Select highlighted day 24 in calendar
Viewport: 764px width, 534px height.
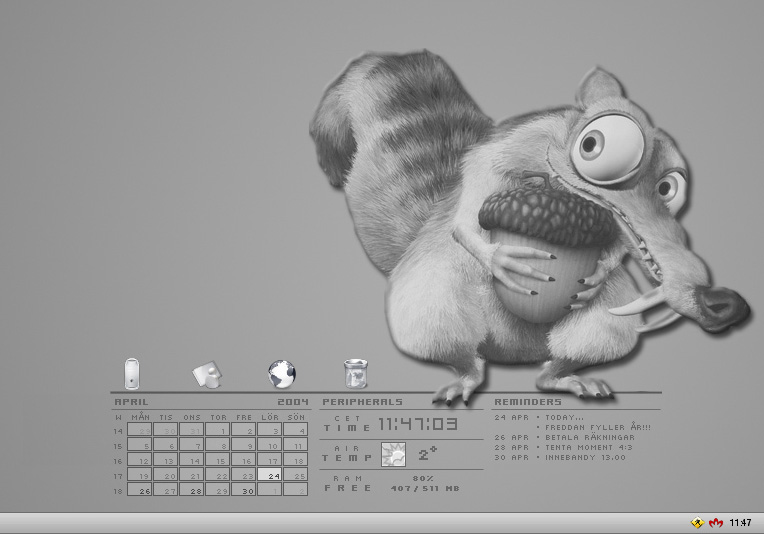[269, 474]
